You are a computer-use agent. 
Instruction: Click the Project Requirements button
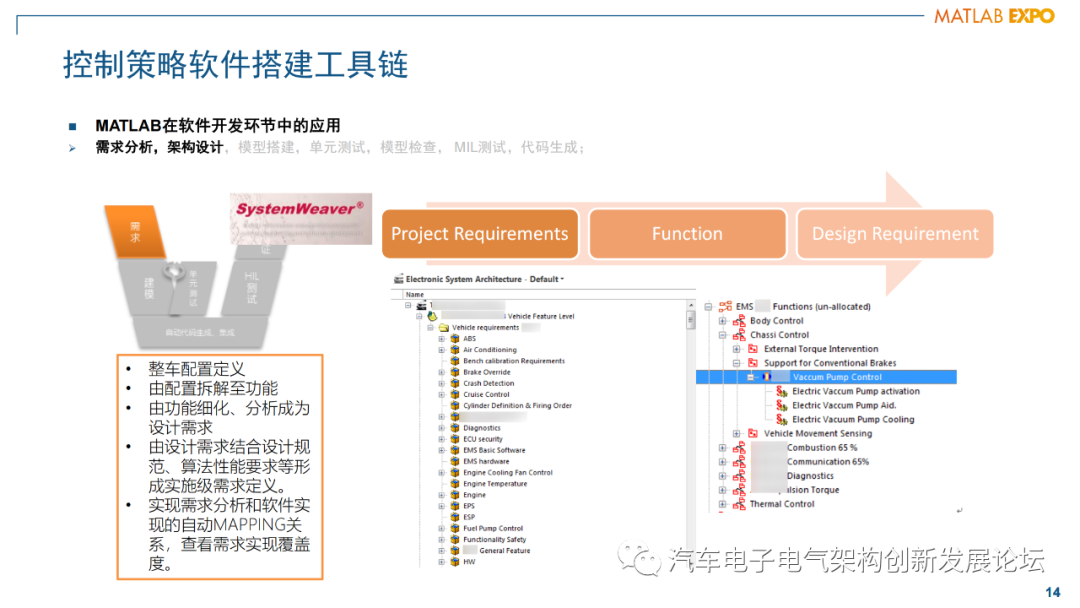coord(480,233)
